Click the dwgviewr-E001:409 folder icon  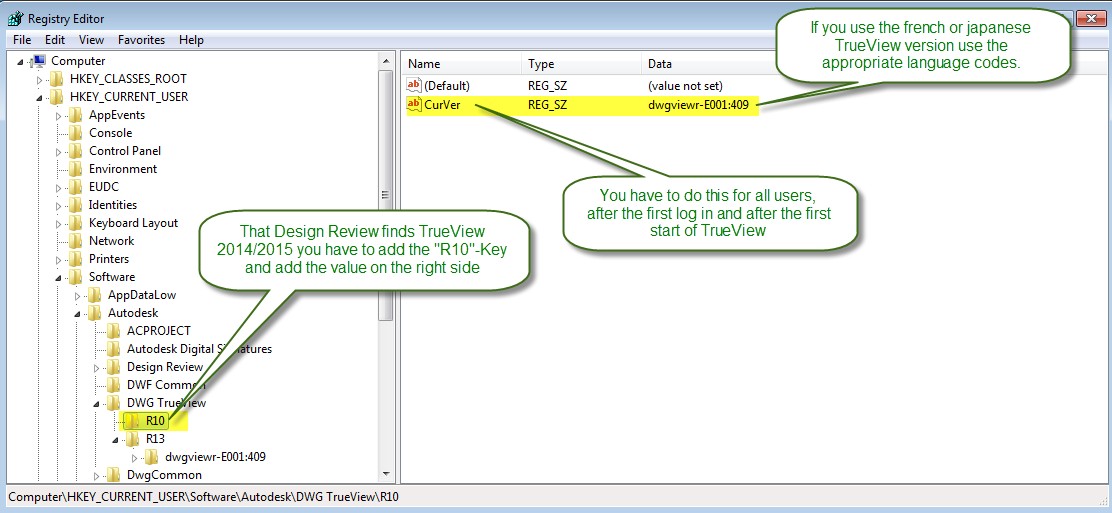[x=152, y=457]
